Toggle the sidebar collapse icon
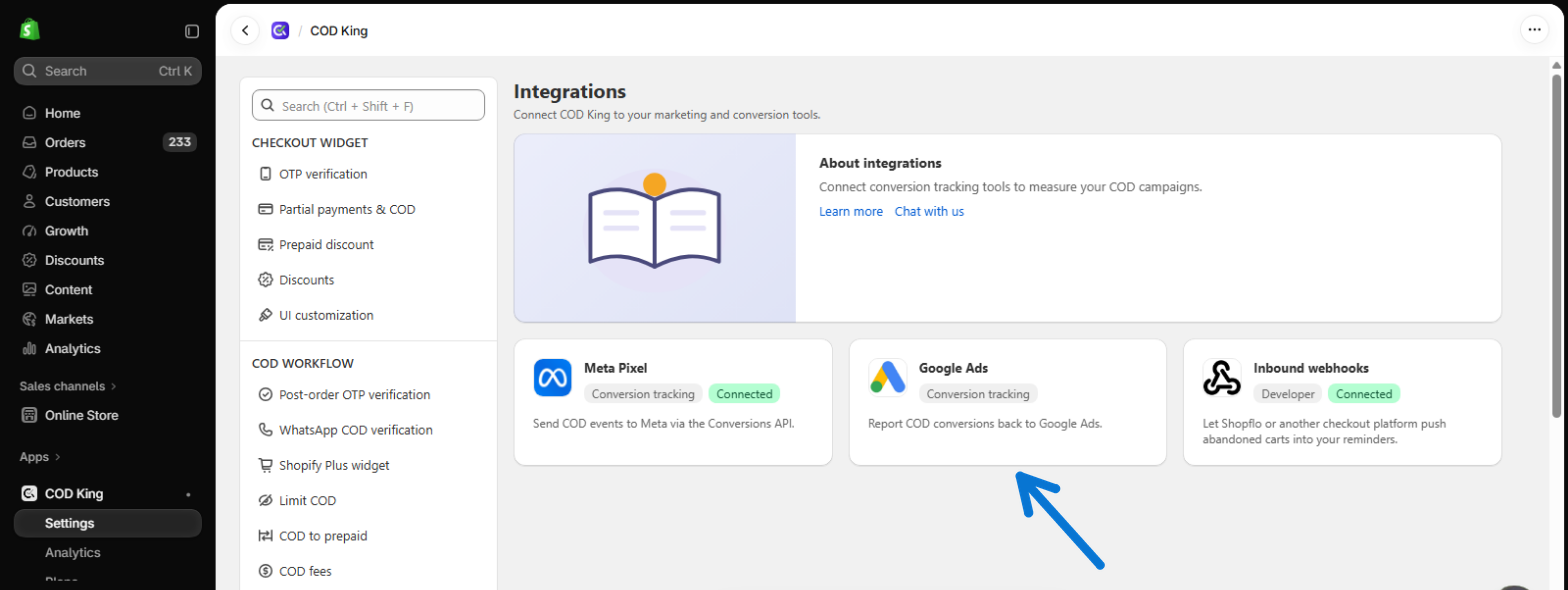The image size is (1568, 590). click(x=192, y=31)
